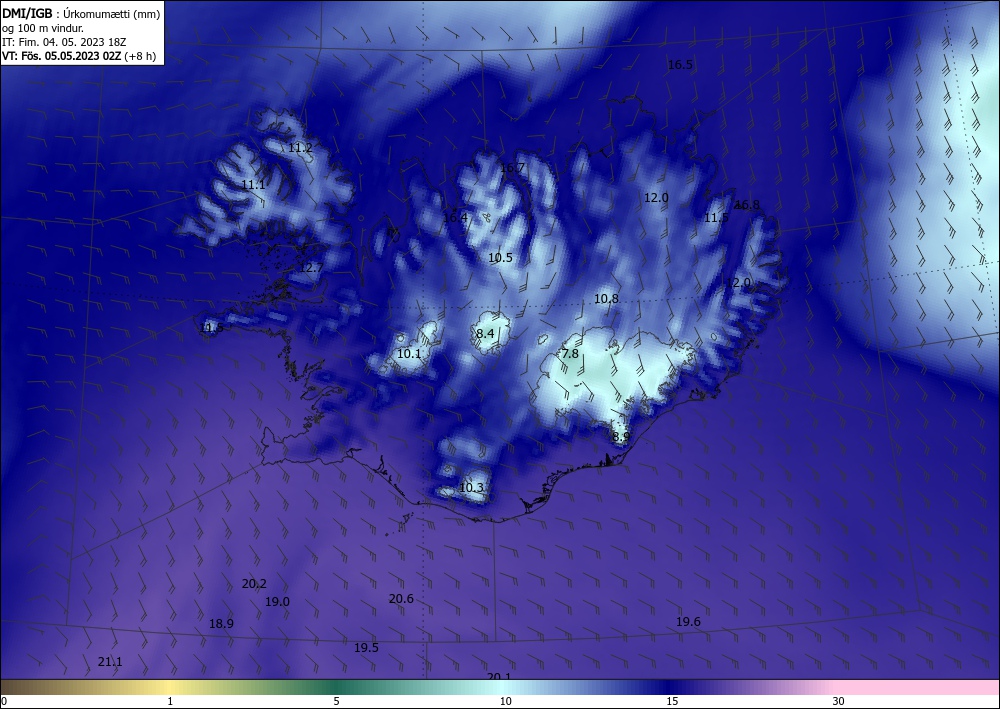Click the 16.7 value on the north coast

tap(512, 168)
